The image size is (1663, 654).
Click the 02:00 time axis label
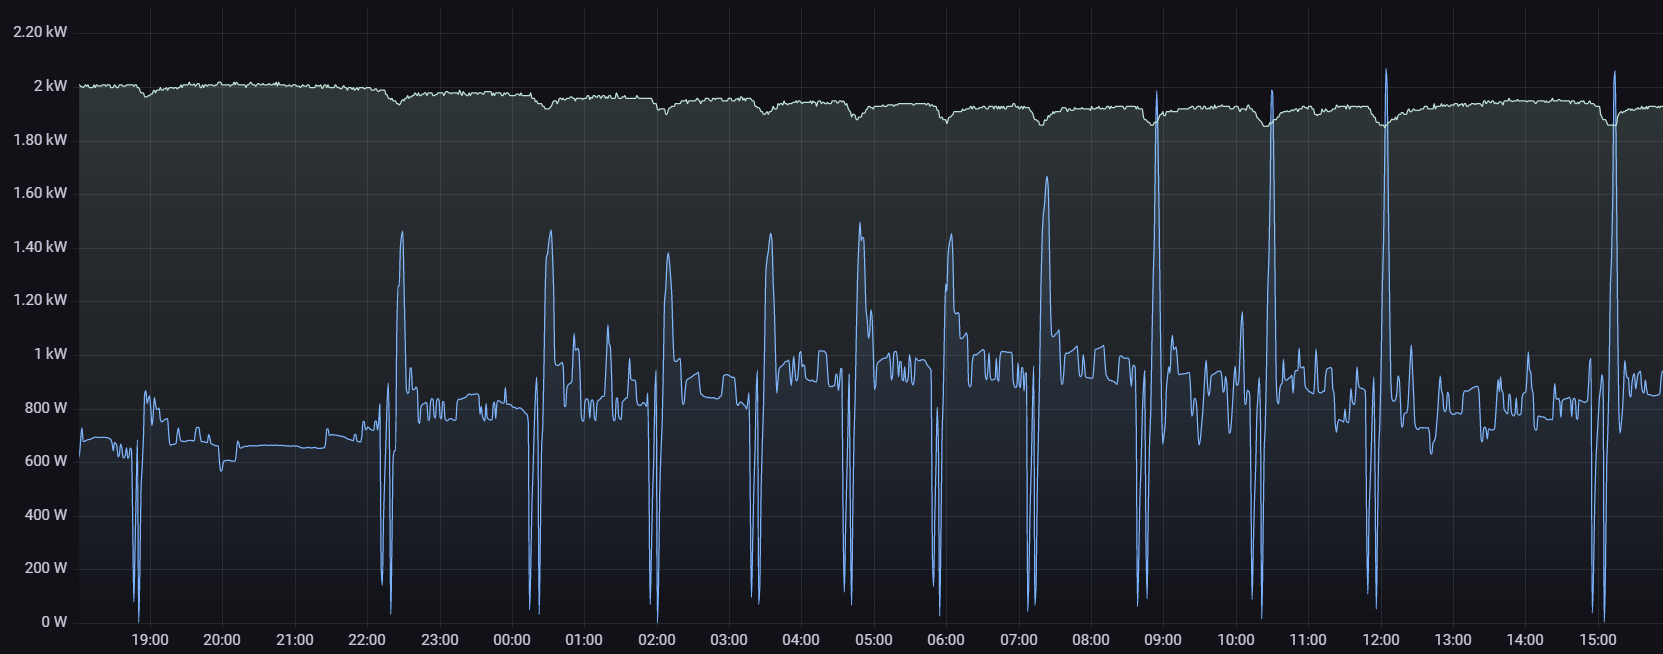656,640
